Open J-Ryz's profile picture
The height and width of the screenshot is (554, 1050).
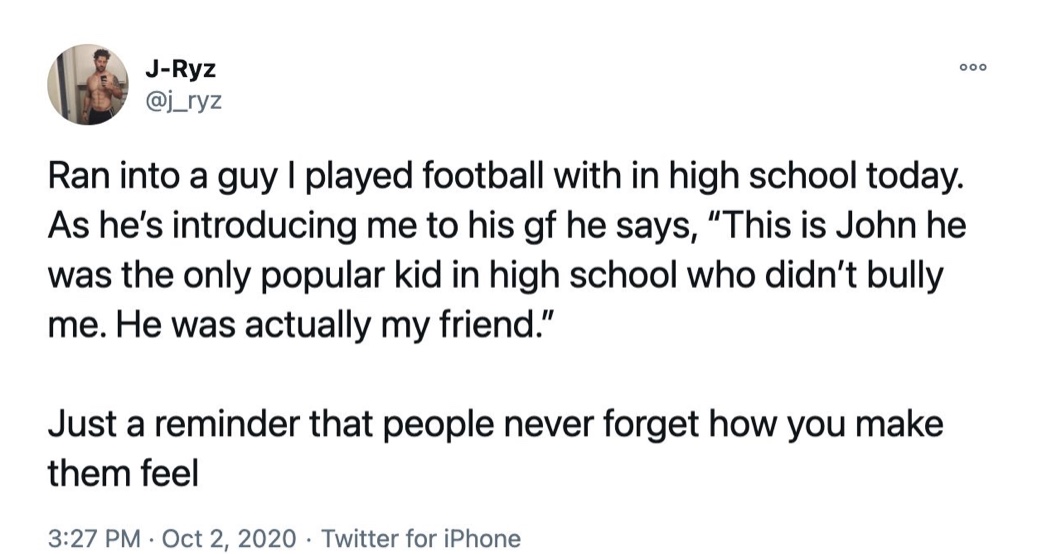(88, 84)
